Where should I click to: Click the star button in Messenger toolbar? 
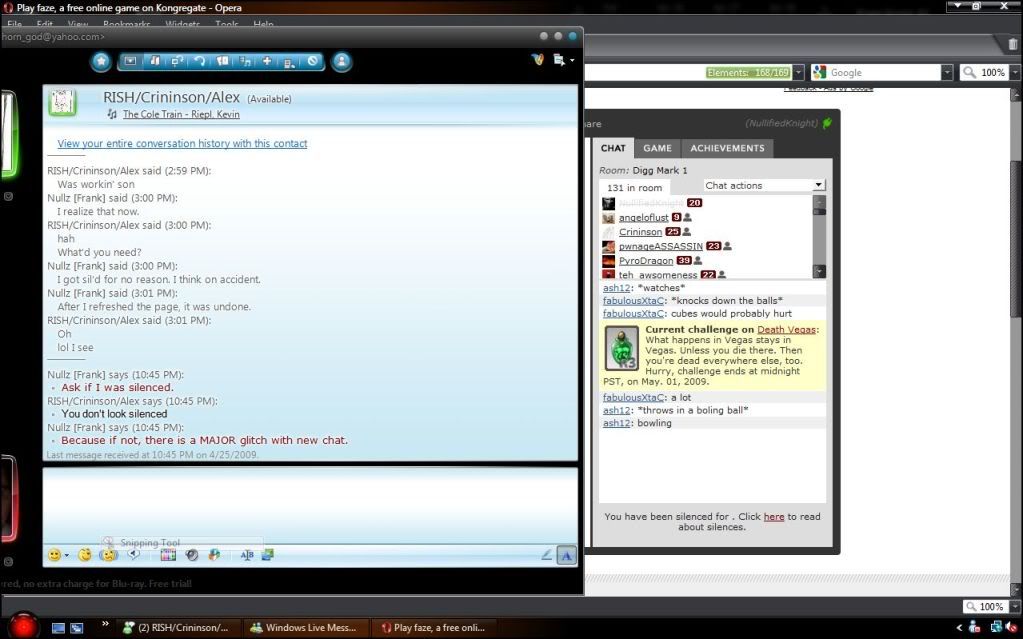(101, 61)
